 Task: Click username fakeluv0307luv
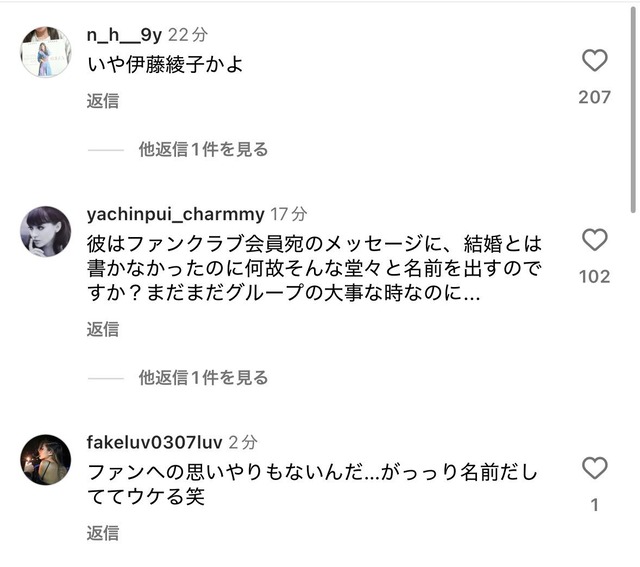(x=153, y=441)
